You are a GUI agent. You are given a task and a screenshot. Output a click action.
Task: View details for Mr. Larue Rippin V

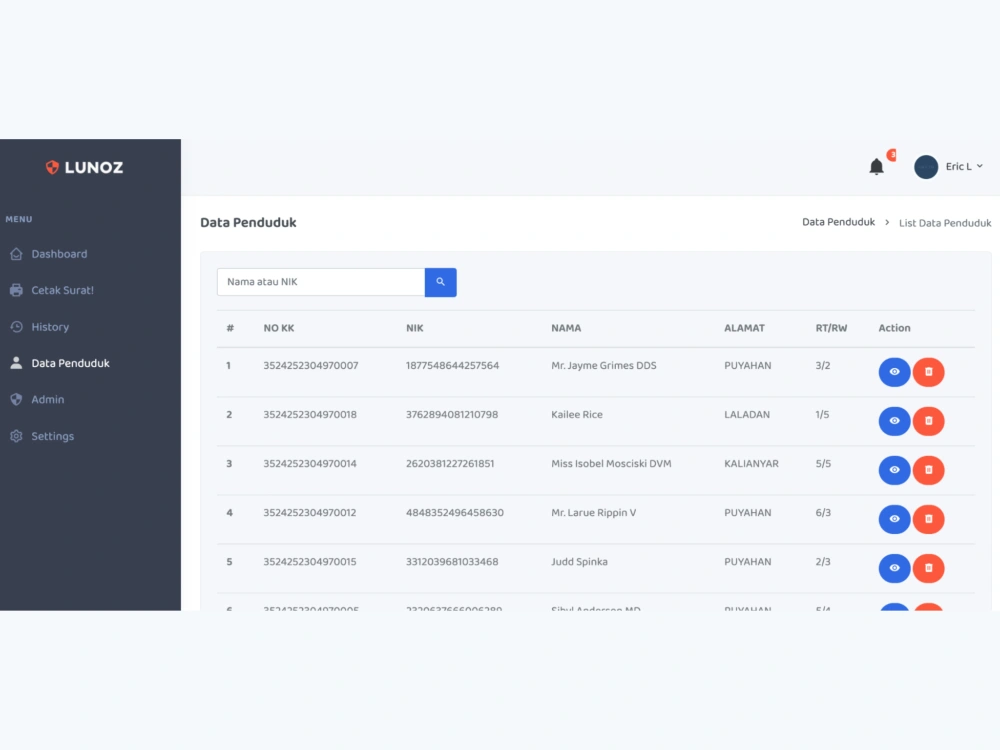[x=894, y=519]
